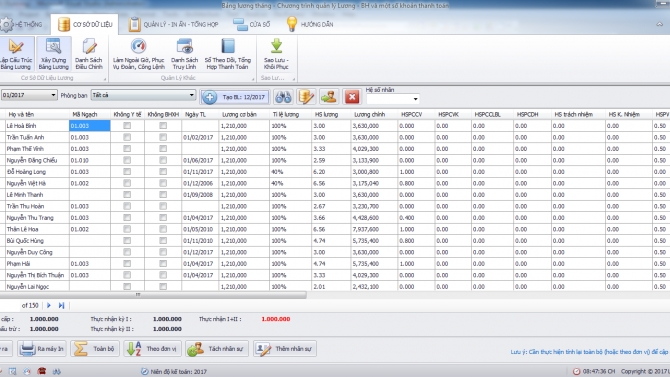Toggle Không BHXH for Phạm Thế Vinh
The image size is (670, 377).
pyautogui.click(x=163, y=149)
